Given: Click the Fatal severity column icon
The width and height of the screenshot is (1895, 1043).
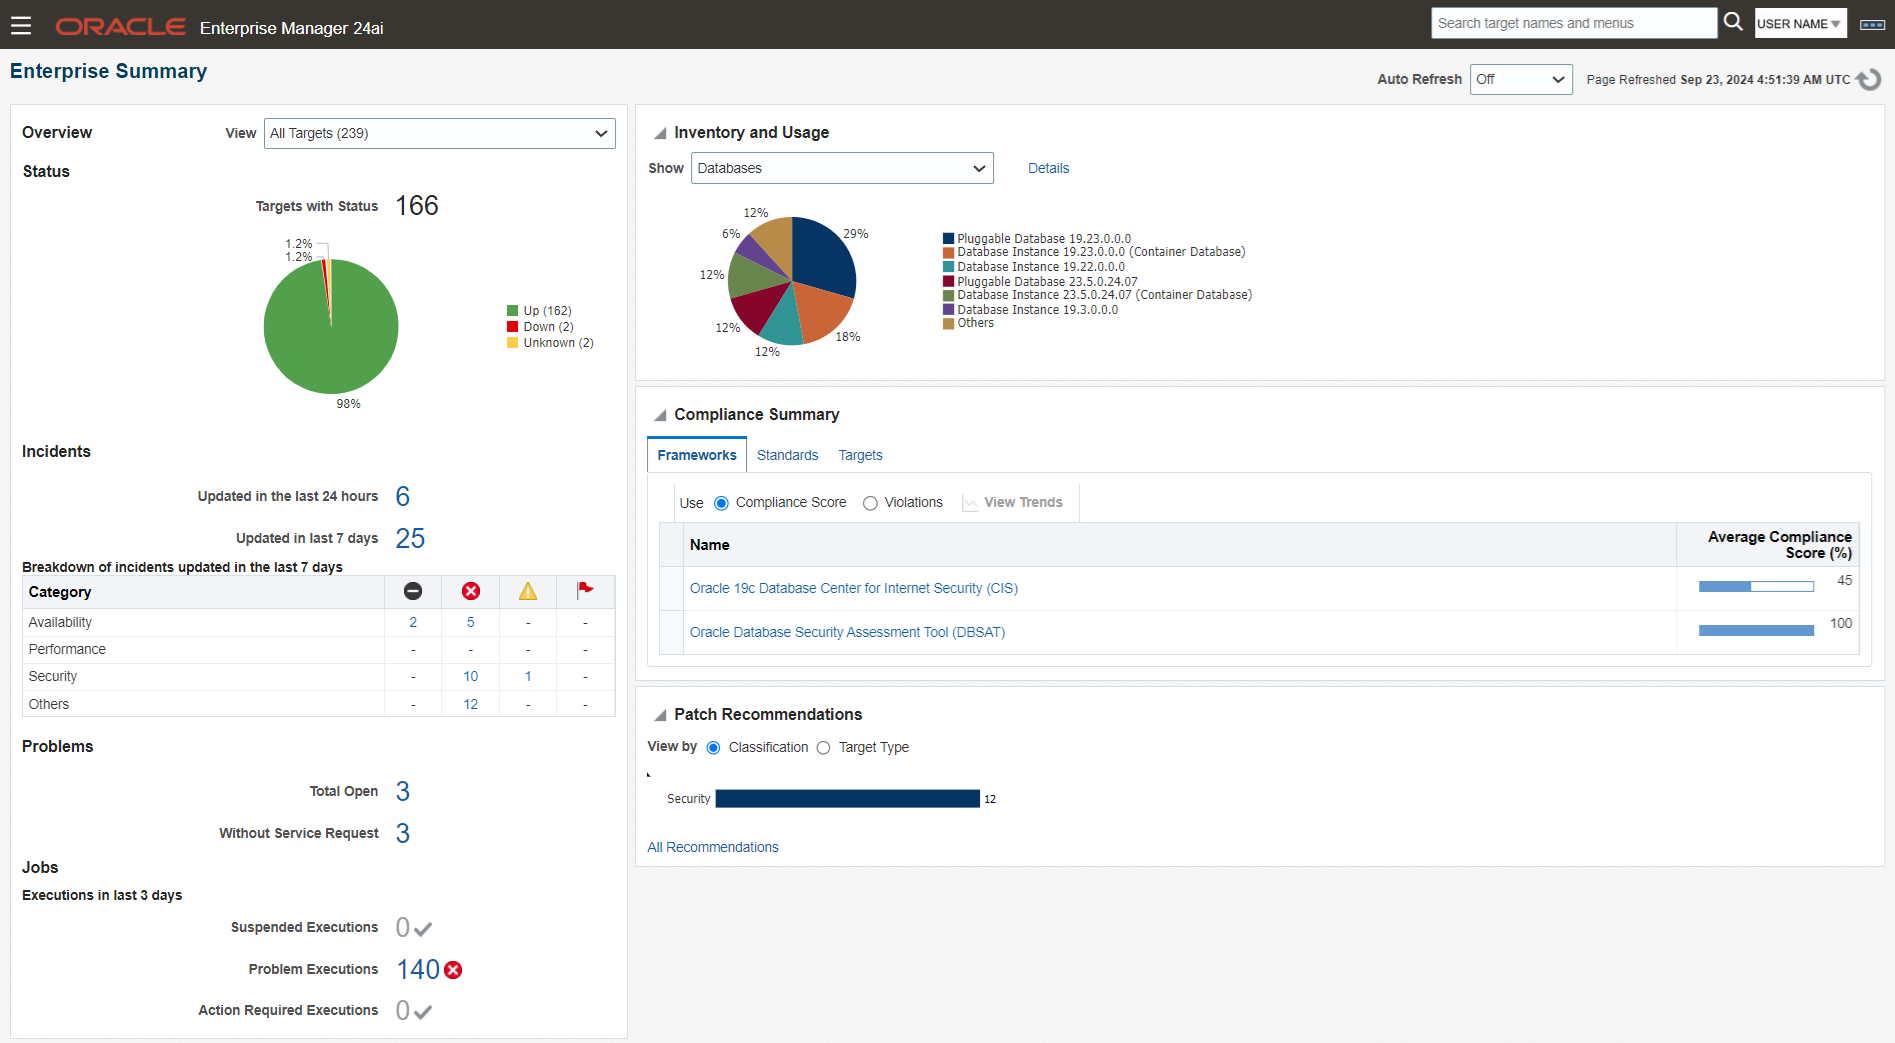Looking at the screenshot, I should (x=413, y=591).
